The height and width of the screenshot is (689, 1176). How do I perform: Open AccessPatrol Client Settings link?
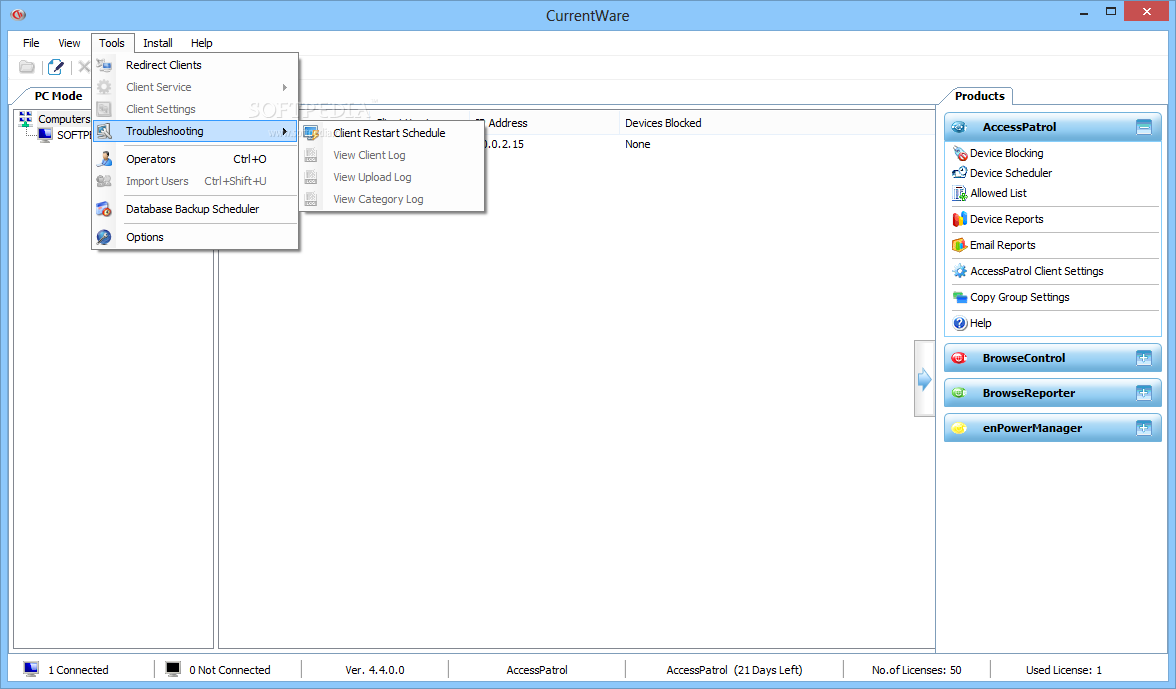click(1036, 271)
